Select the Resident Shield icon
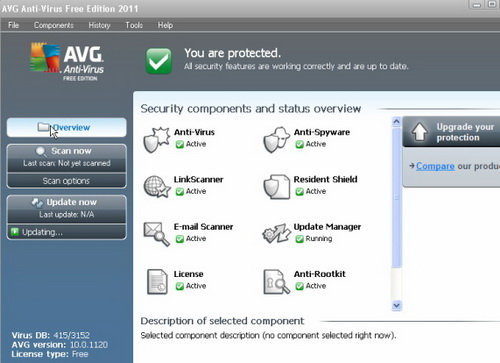This screenshot has height=363, width=500. 276,187
